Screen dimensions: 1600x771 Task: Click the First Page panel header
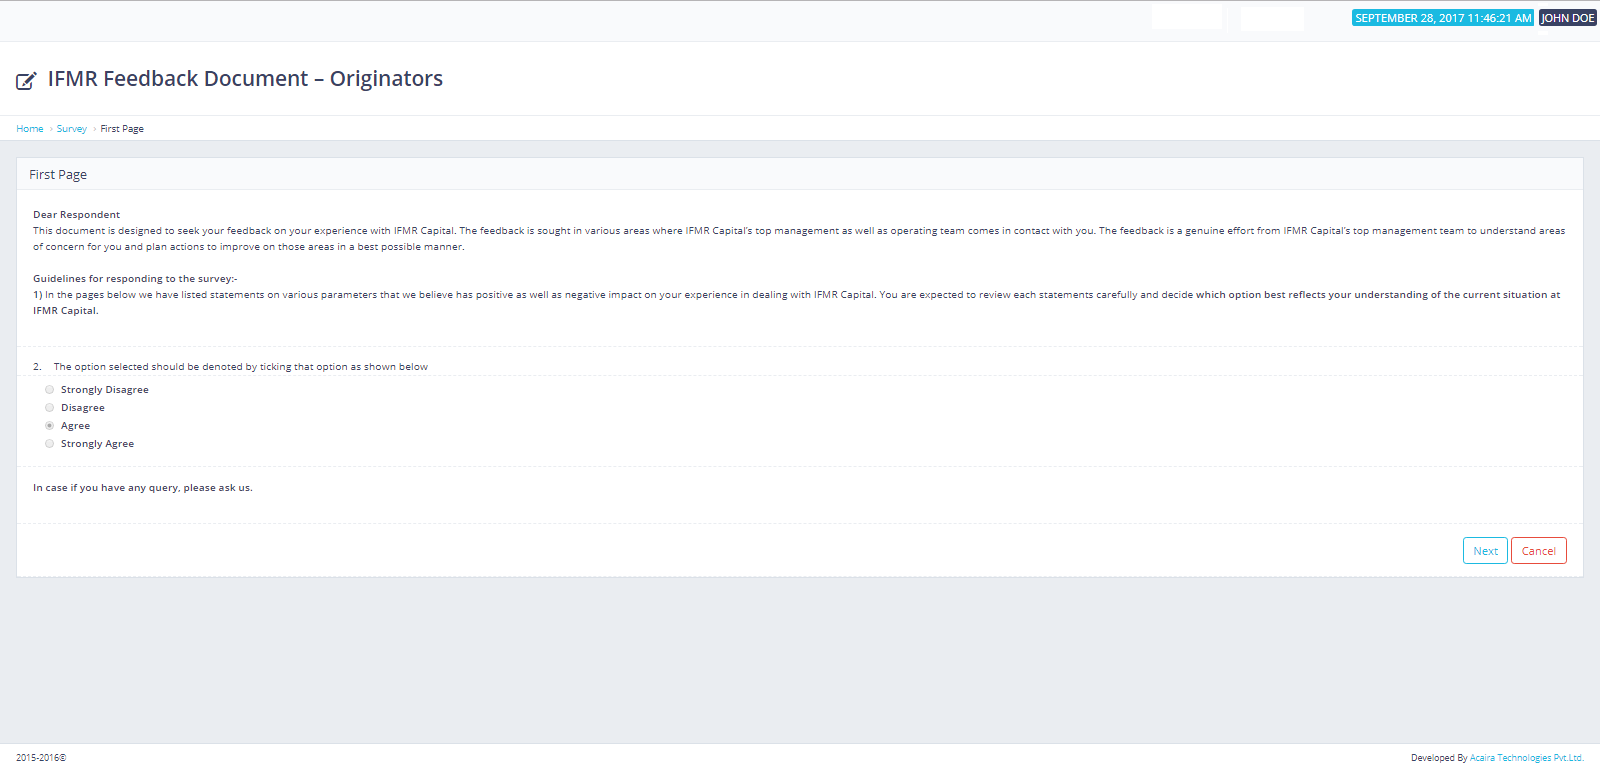pyautogui.click(x=58, y=175)
